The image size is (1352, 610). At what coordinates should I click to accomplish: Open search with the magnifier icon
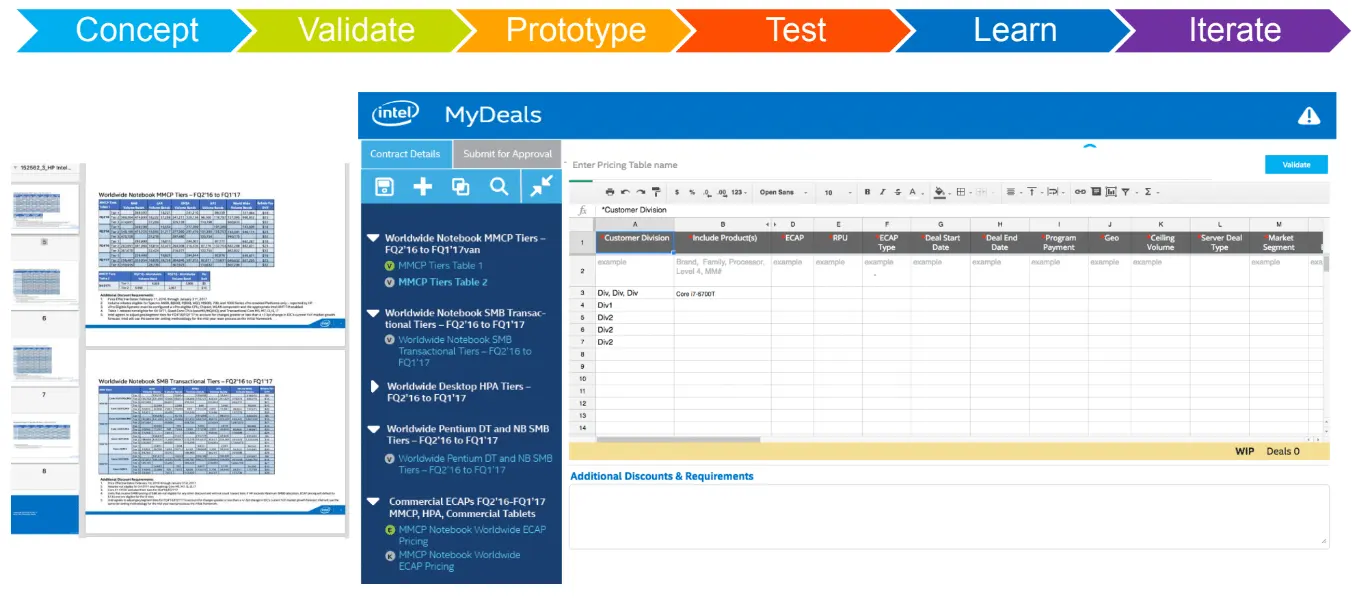[499, 186]
